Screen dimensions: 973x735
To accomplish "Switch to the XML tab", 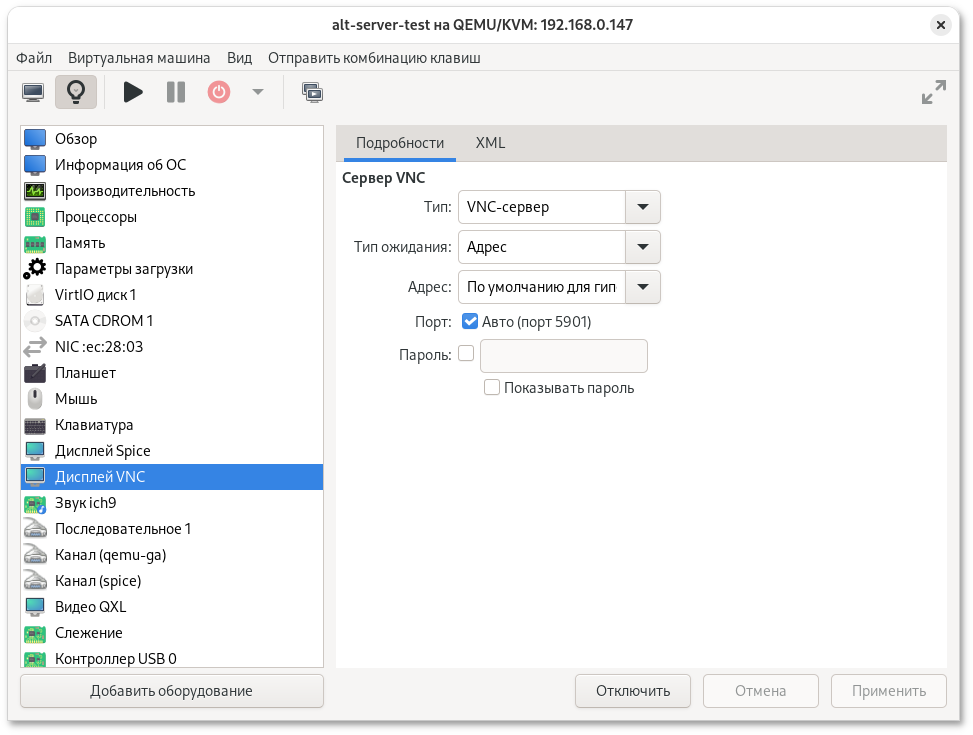I will 490,143.
